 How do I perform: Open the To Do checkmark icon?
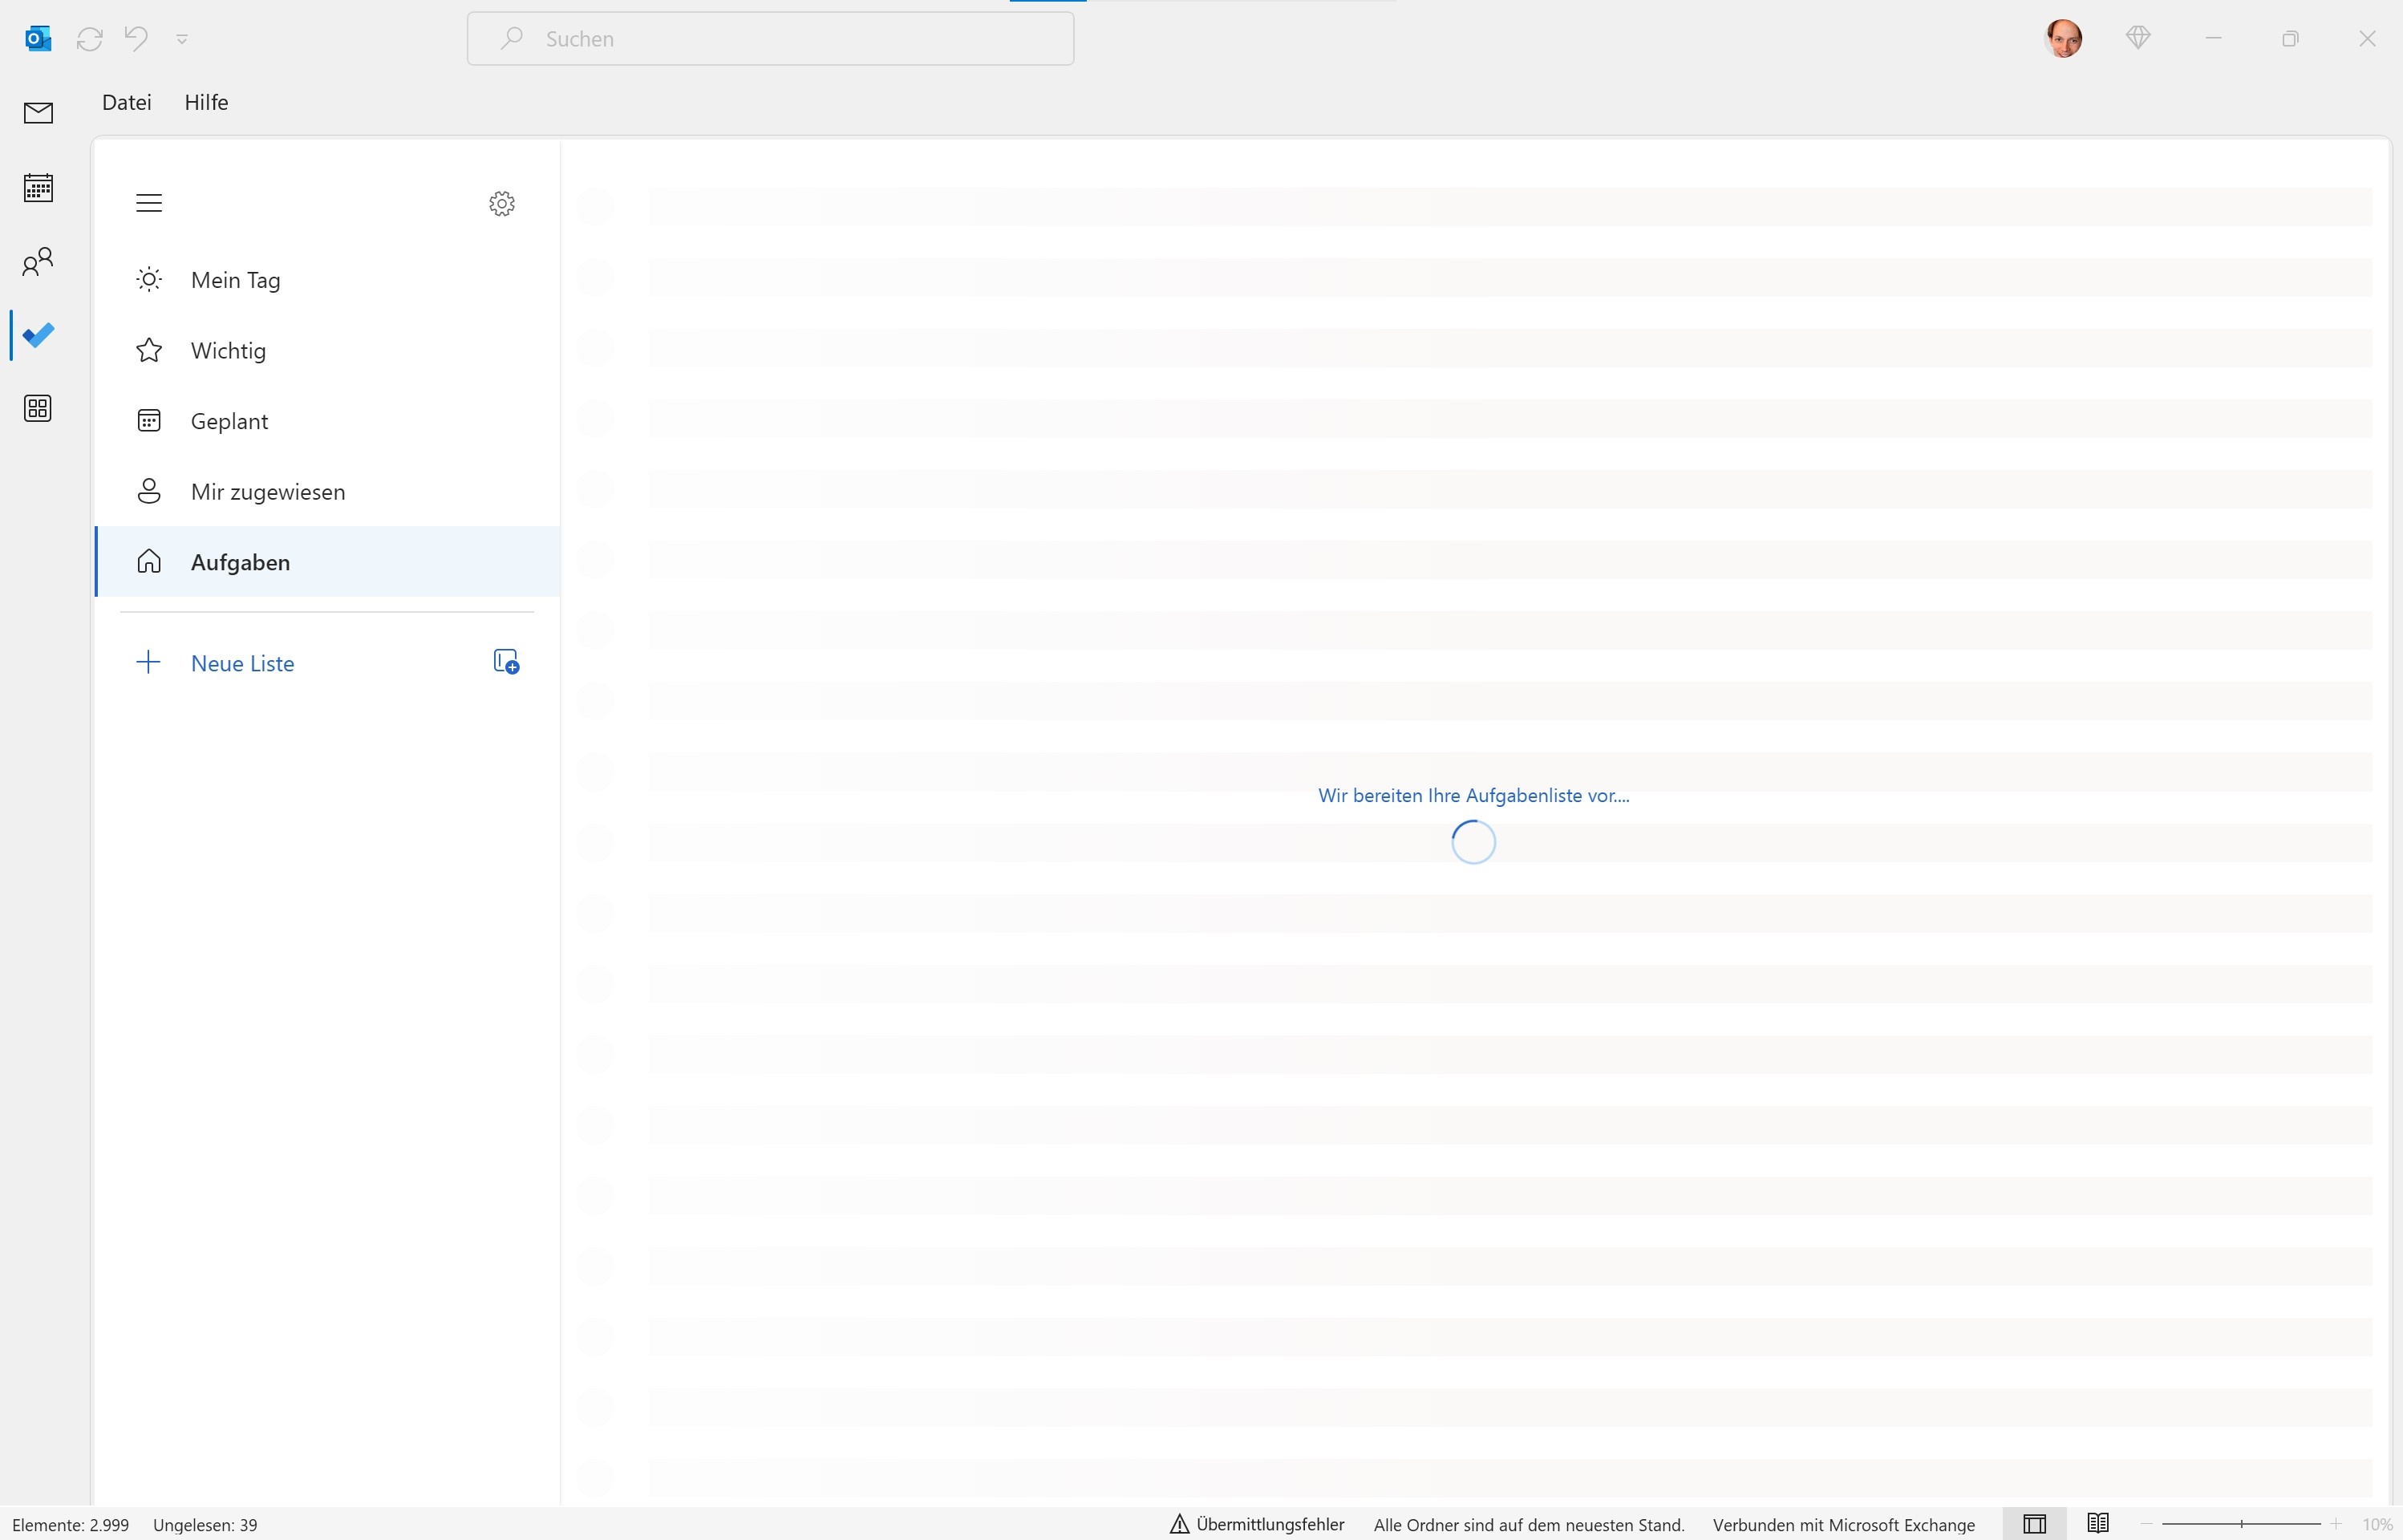tap(38, 335)
